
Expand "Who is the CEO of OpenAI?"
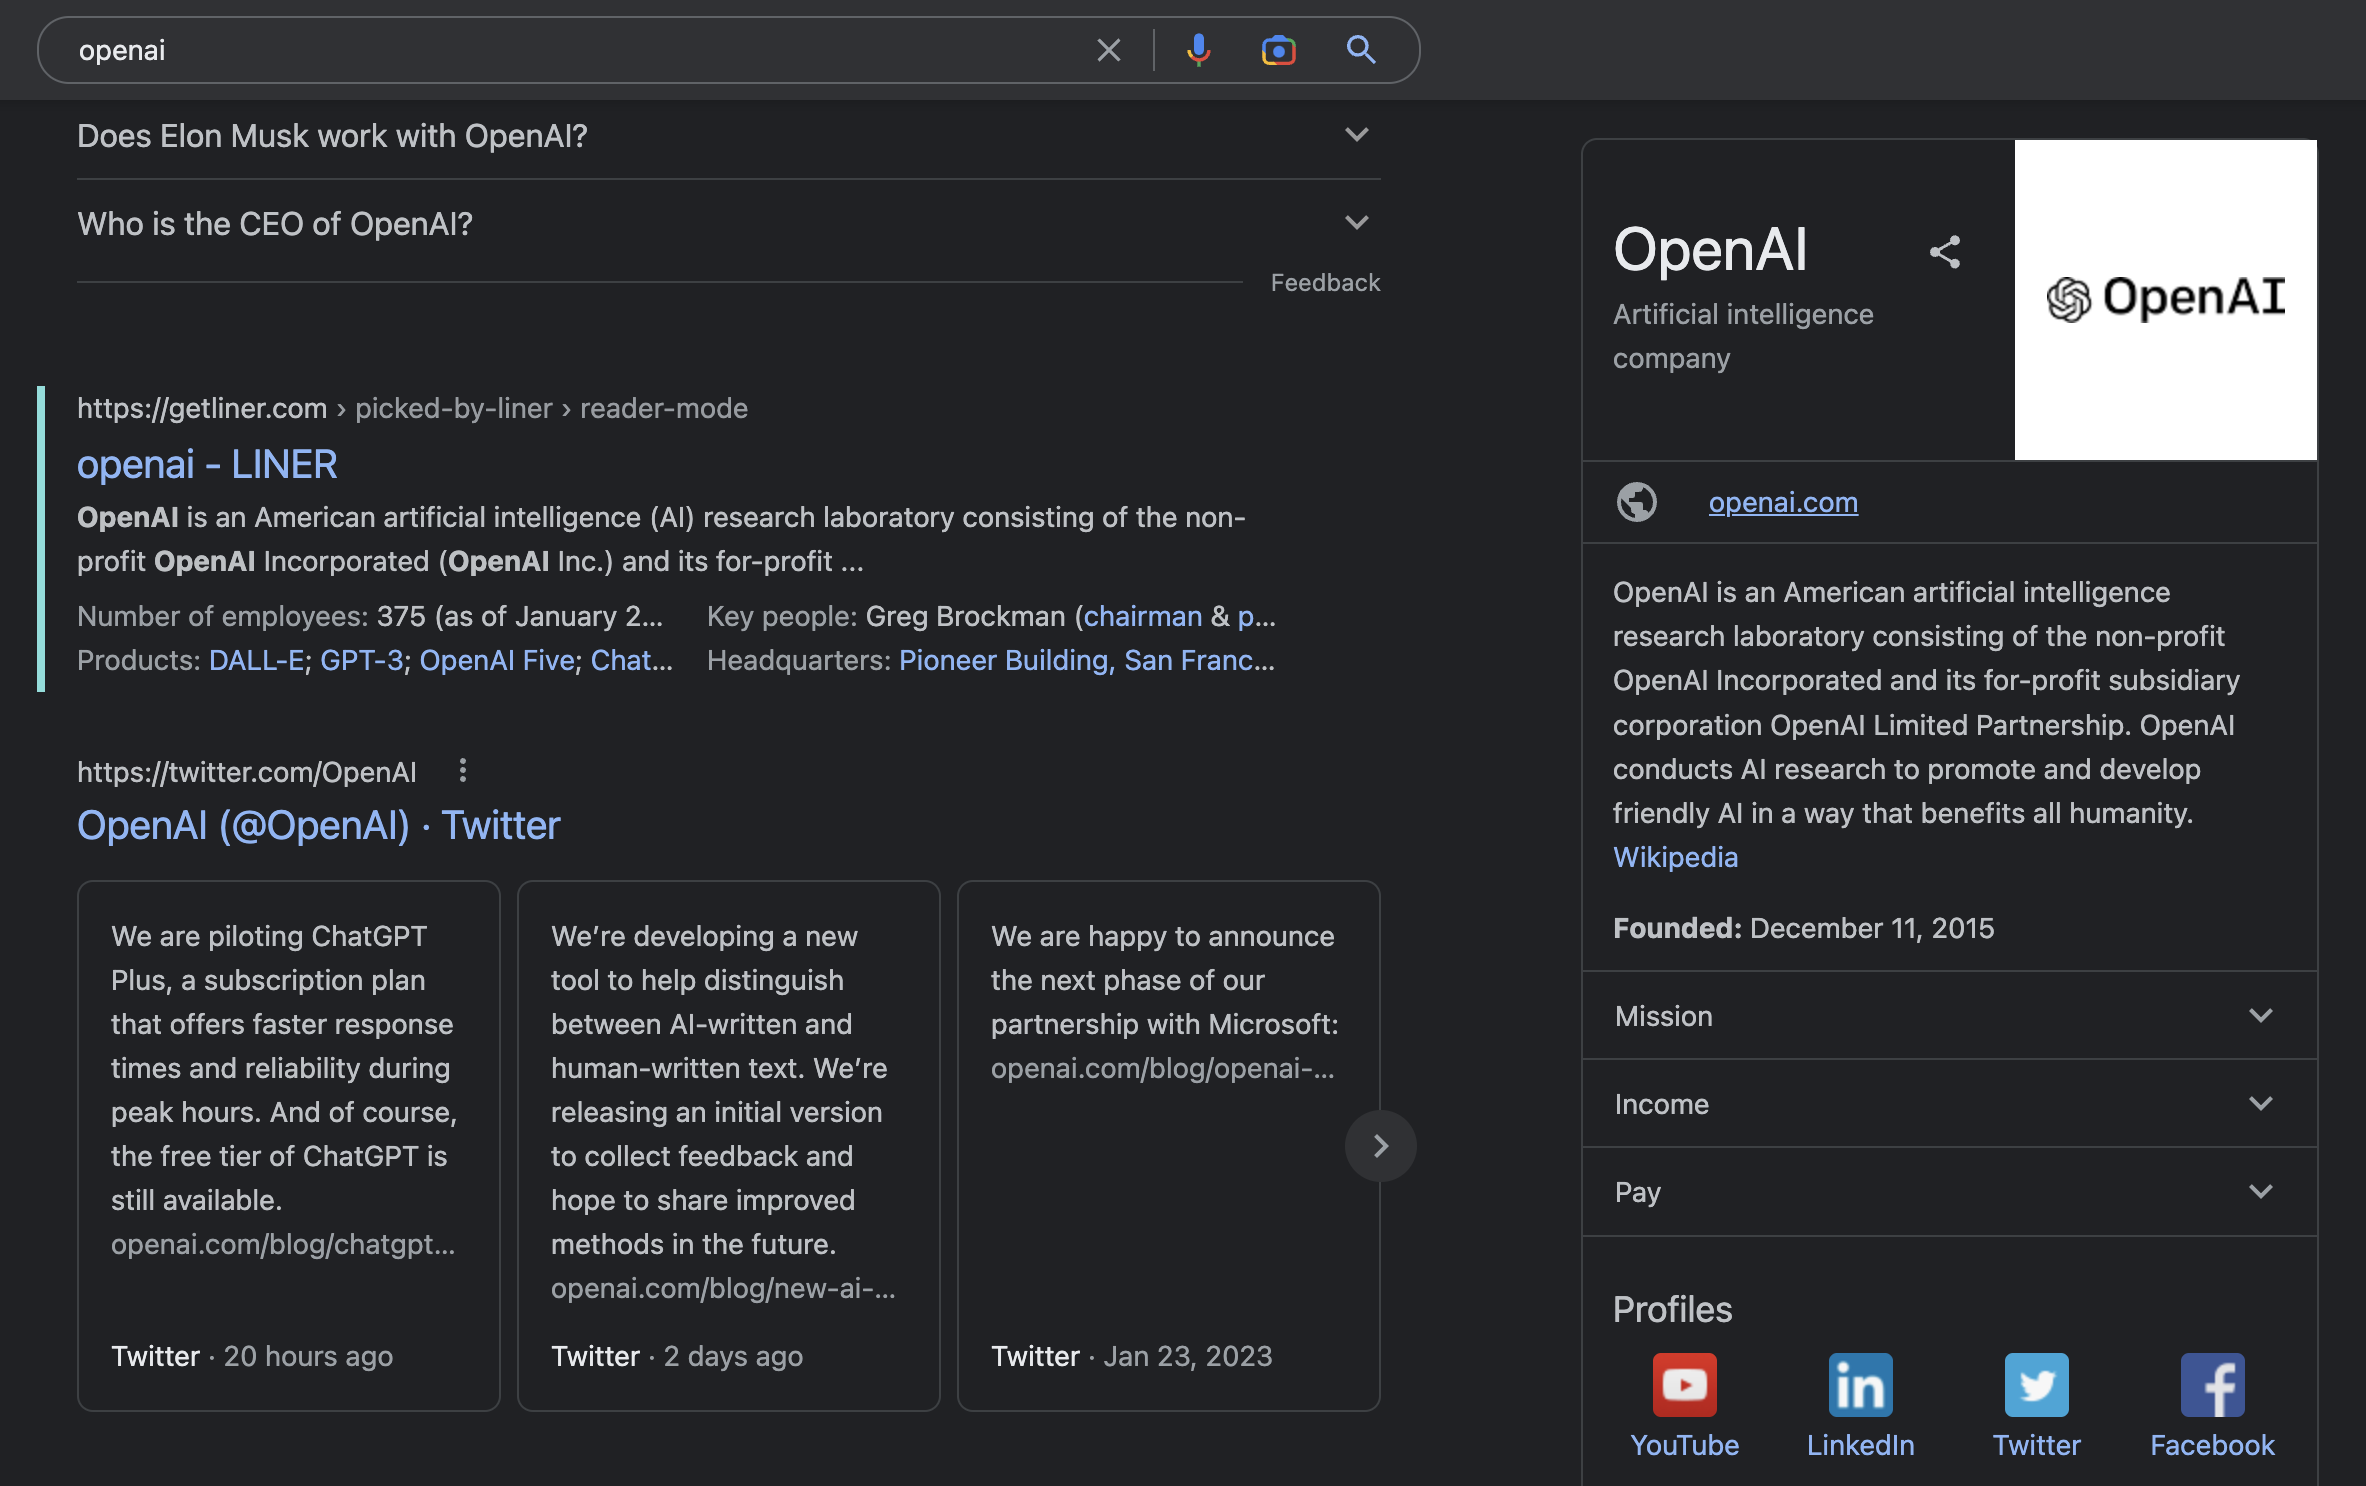(x=1356, y=222)
